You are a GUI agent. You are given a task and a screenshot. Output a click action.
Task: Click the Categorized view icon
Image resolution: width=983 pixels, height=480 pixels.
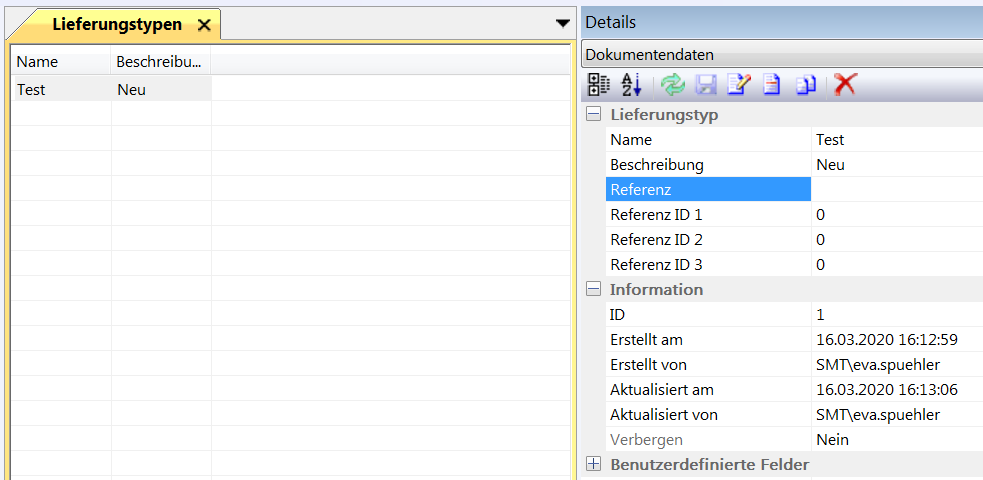coord(598,85)
